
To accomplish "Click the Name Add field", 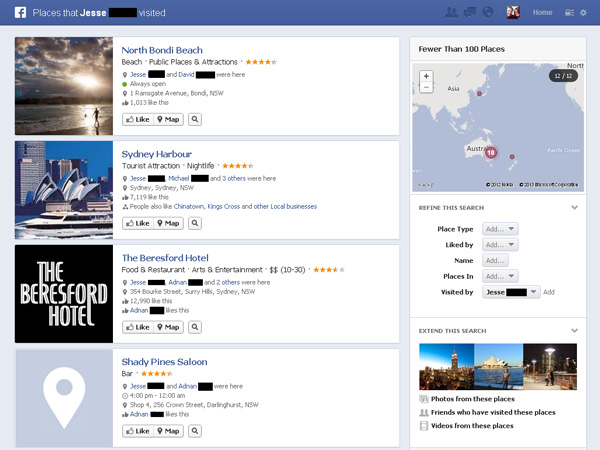I will 495,261.
